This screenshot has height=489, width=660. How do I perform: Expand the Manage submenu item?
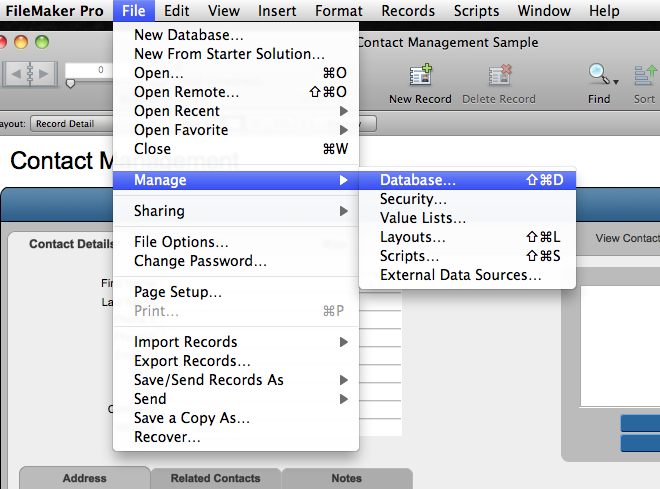pos(236,180)
